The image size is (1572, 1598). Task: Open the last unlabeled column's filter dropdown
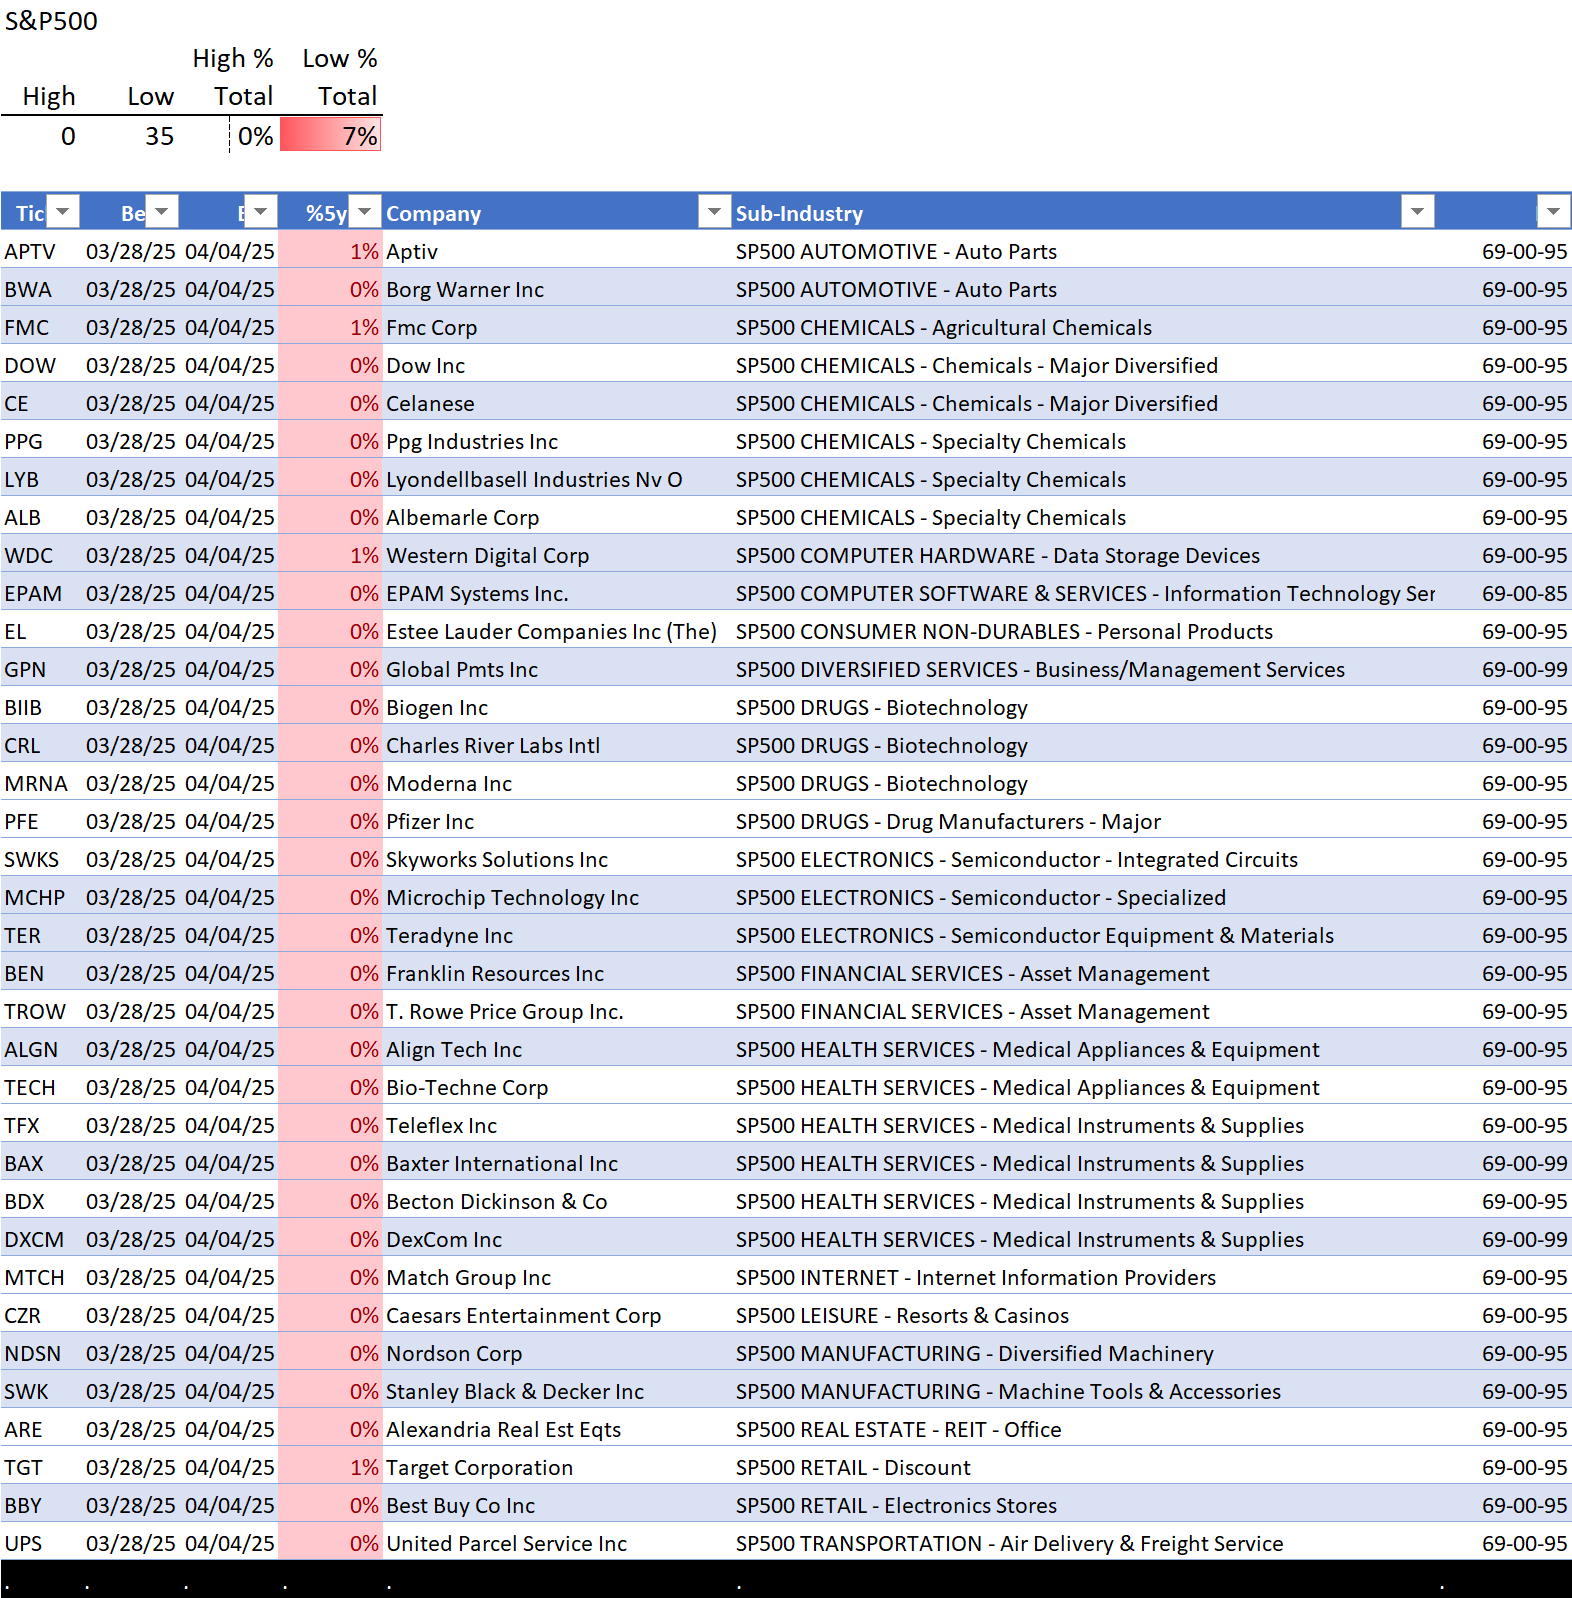(x=1553, y=212)
